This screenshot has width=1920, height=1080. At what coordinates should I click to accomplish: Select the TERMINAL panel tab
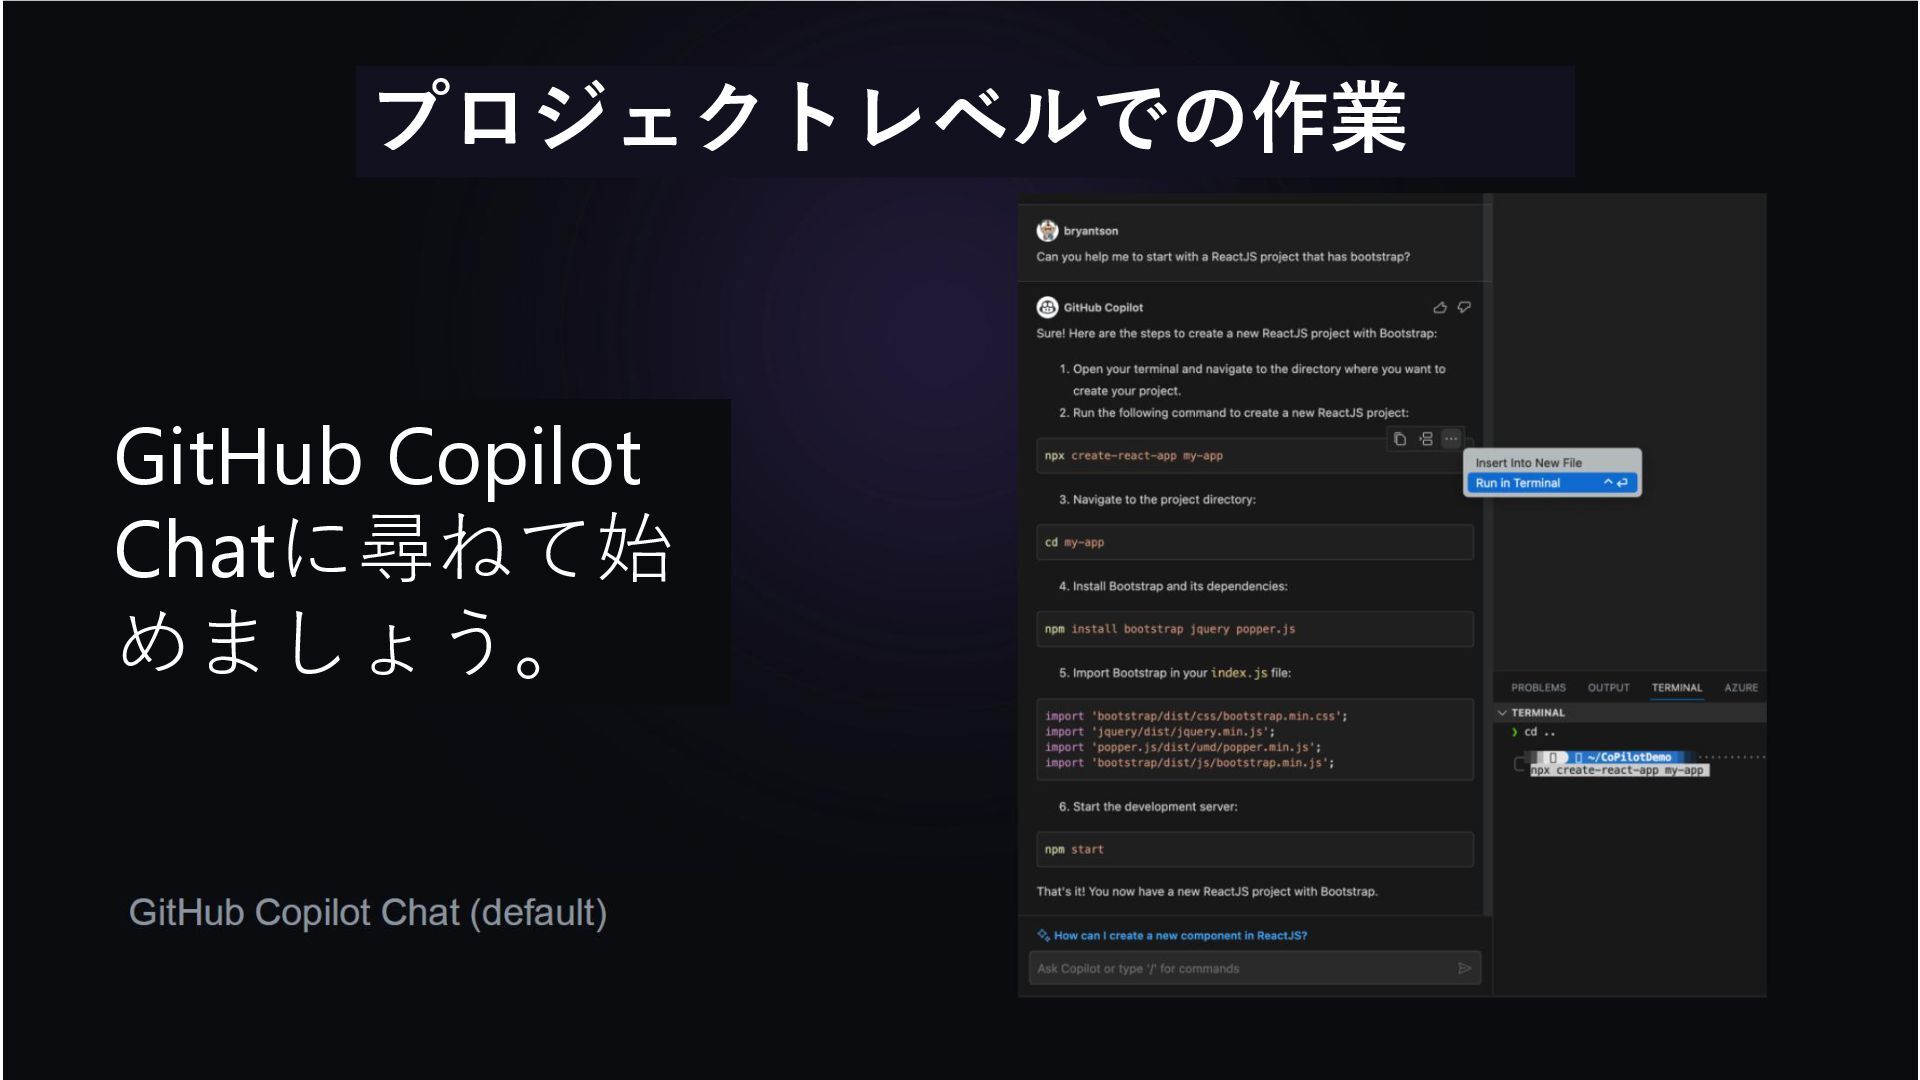pyautogui.click(x=1676, y=688)
